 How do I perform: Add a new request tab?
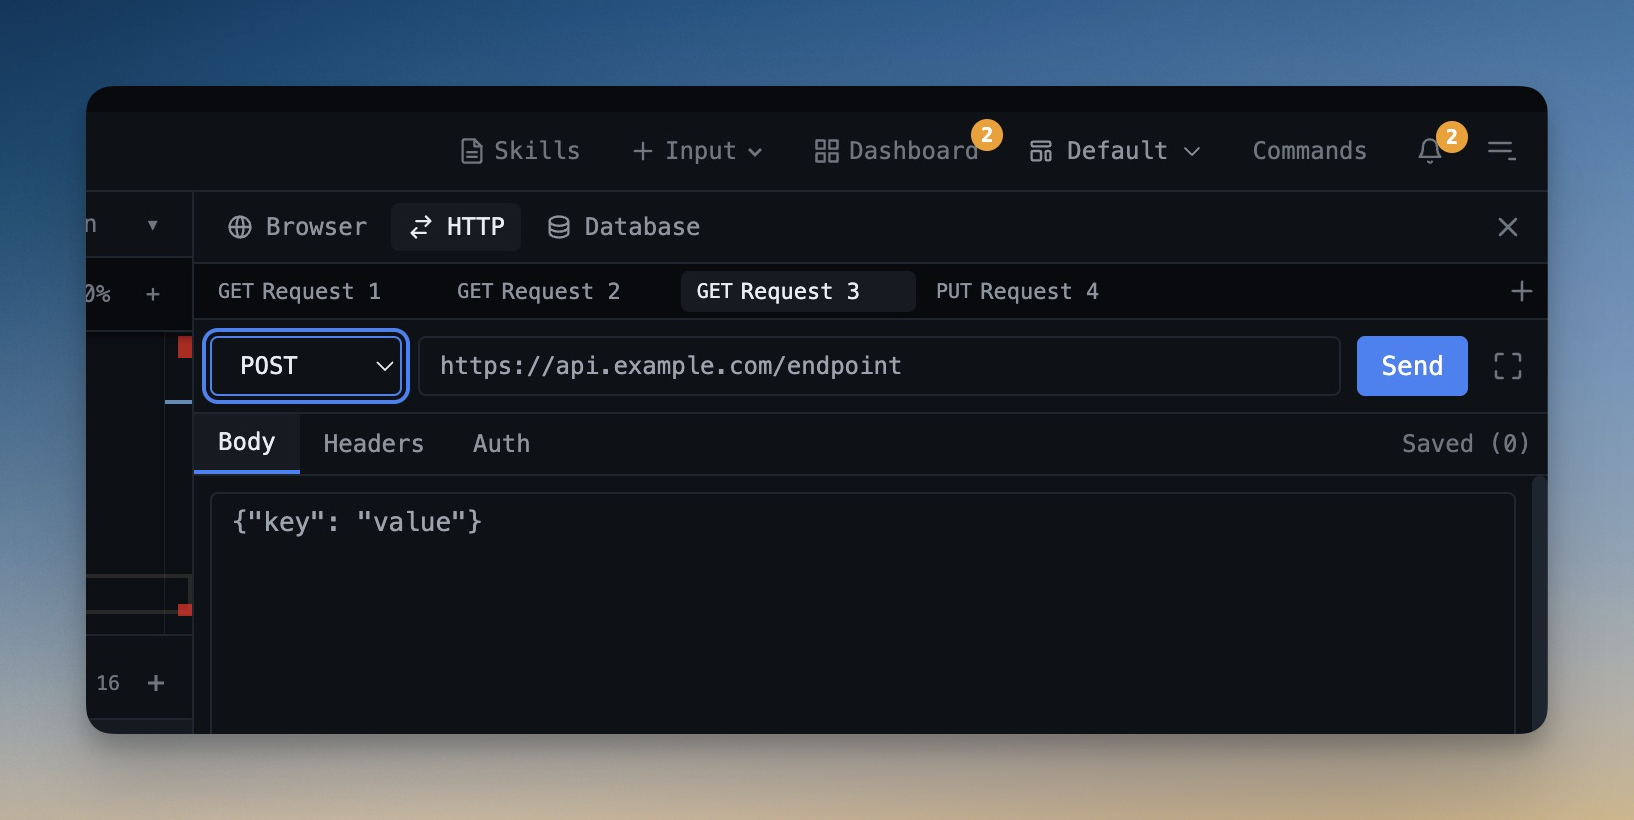pyautogui.click(x=1521, y=291)
